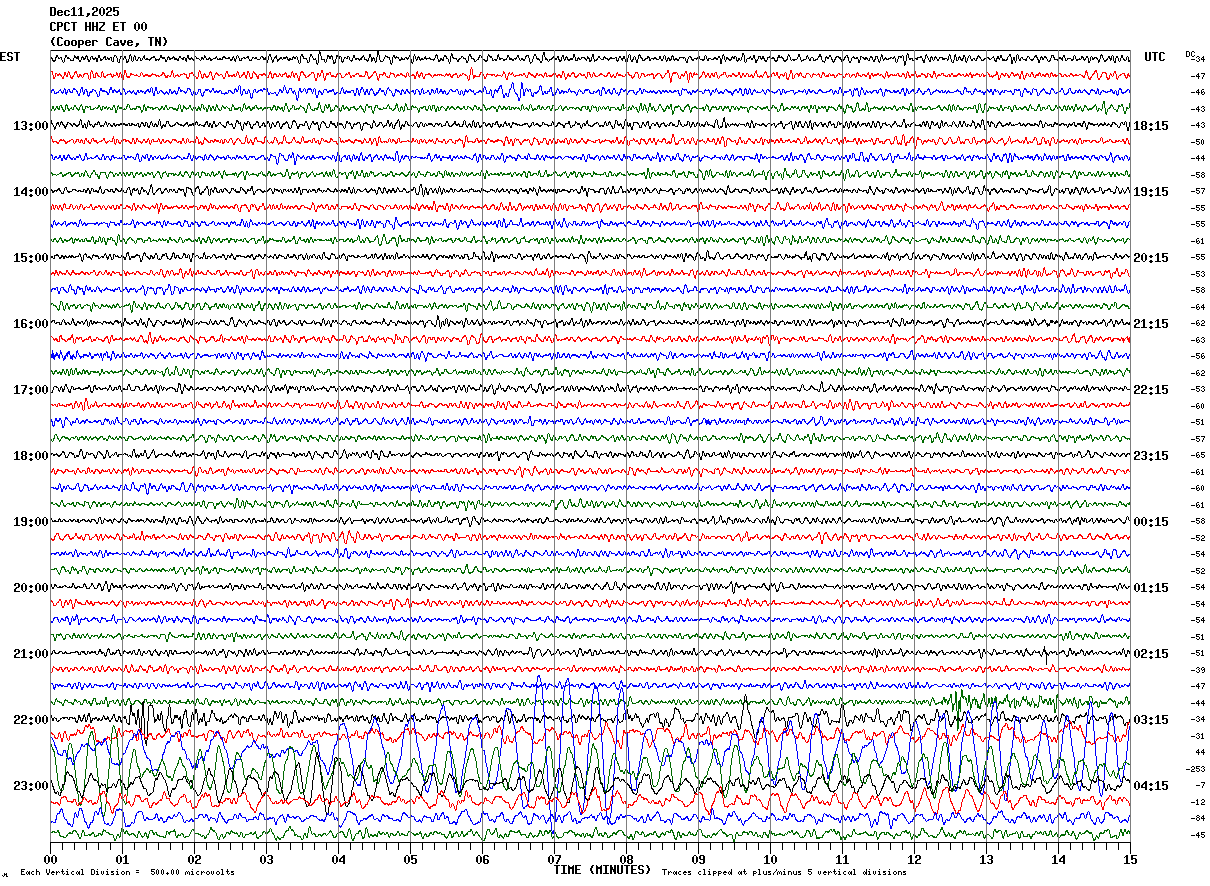Click the TIME (MINUTES) axis title

pos(602,870)
